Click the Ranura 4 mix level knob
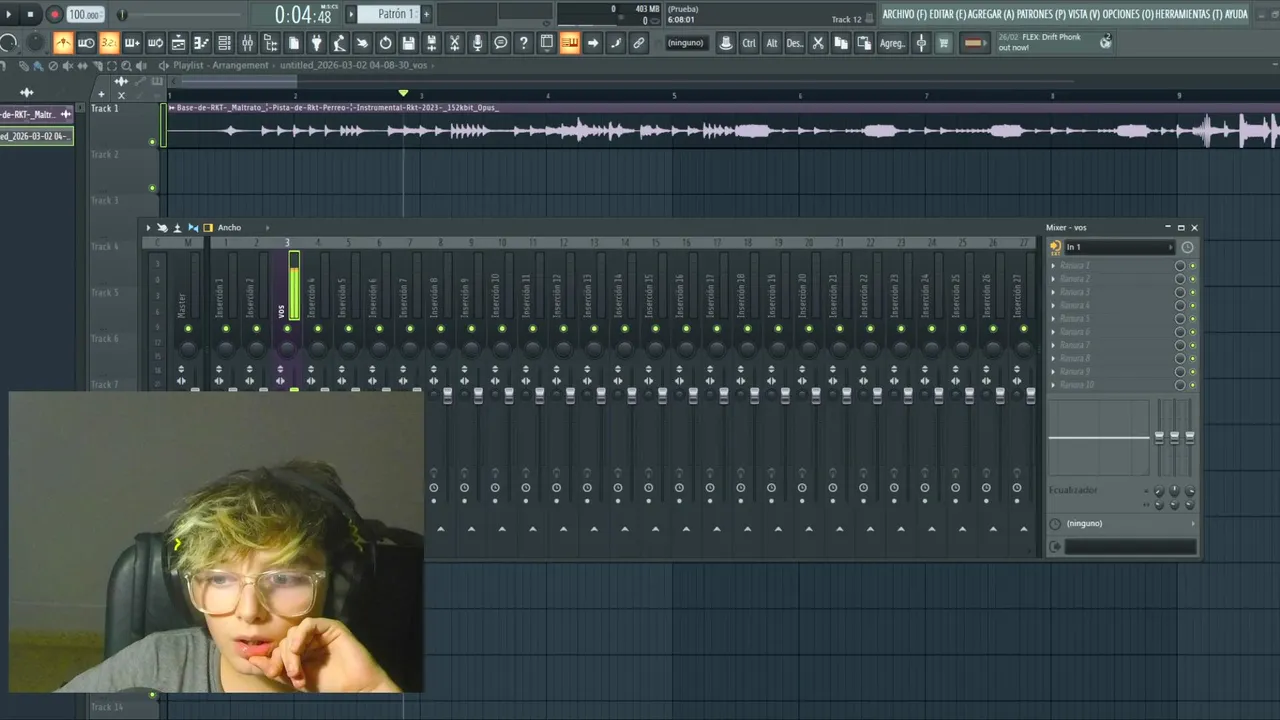 point(1180,306)
